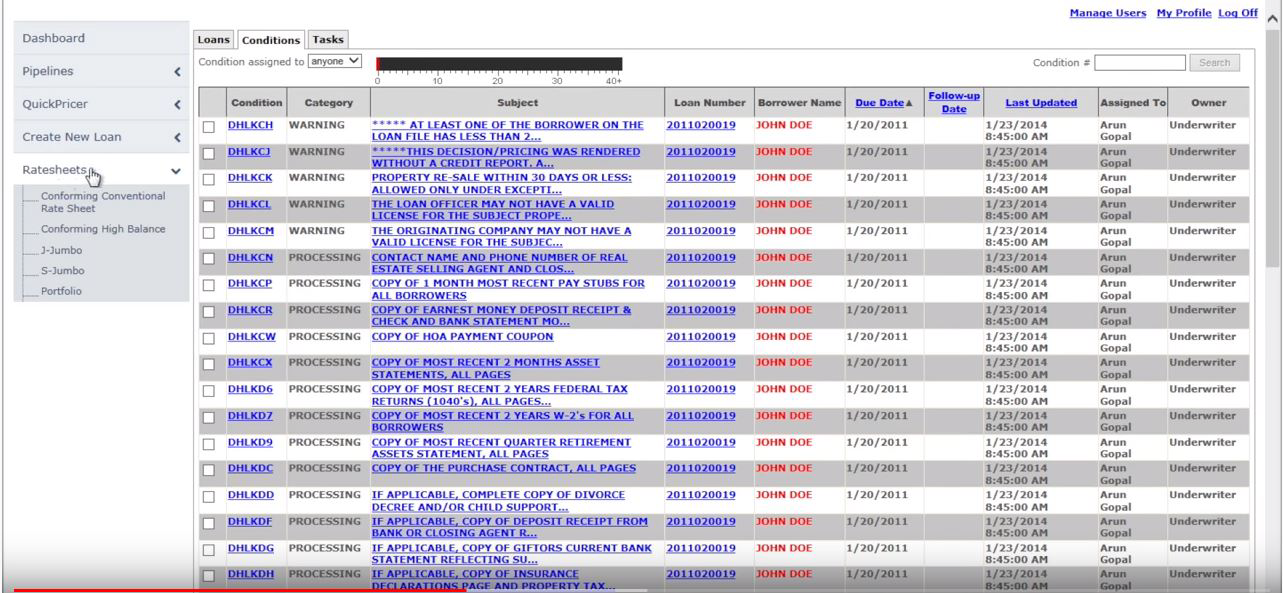Go to Dashboard in the sidebar
Image resolution: width=1283 pixels, height=593 pixels.
tap(54, 38)
